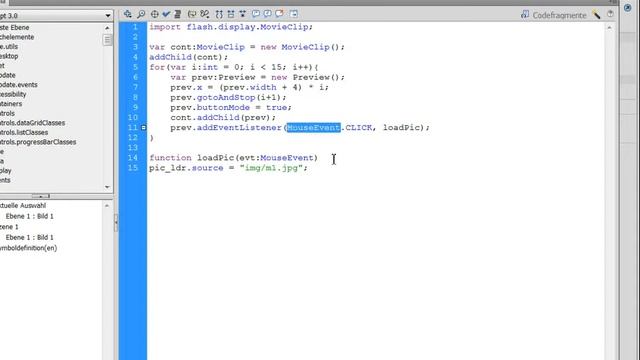Click toolbox list scroll-down arrow
640x360 pixels.
tap(107, 187)
